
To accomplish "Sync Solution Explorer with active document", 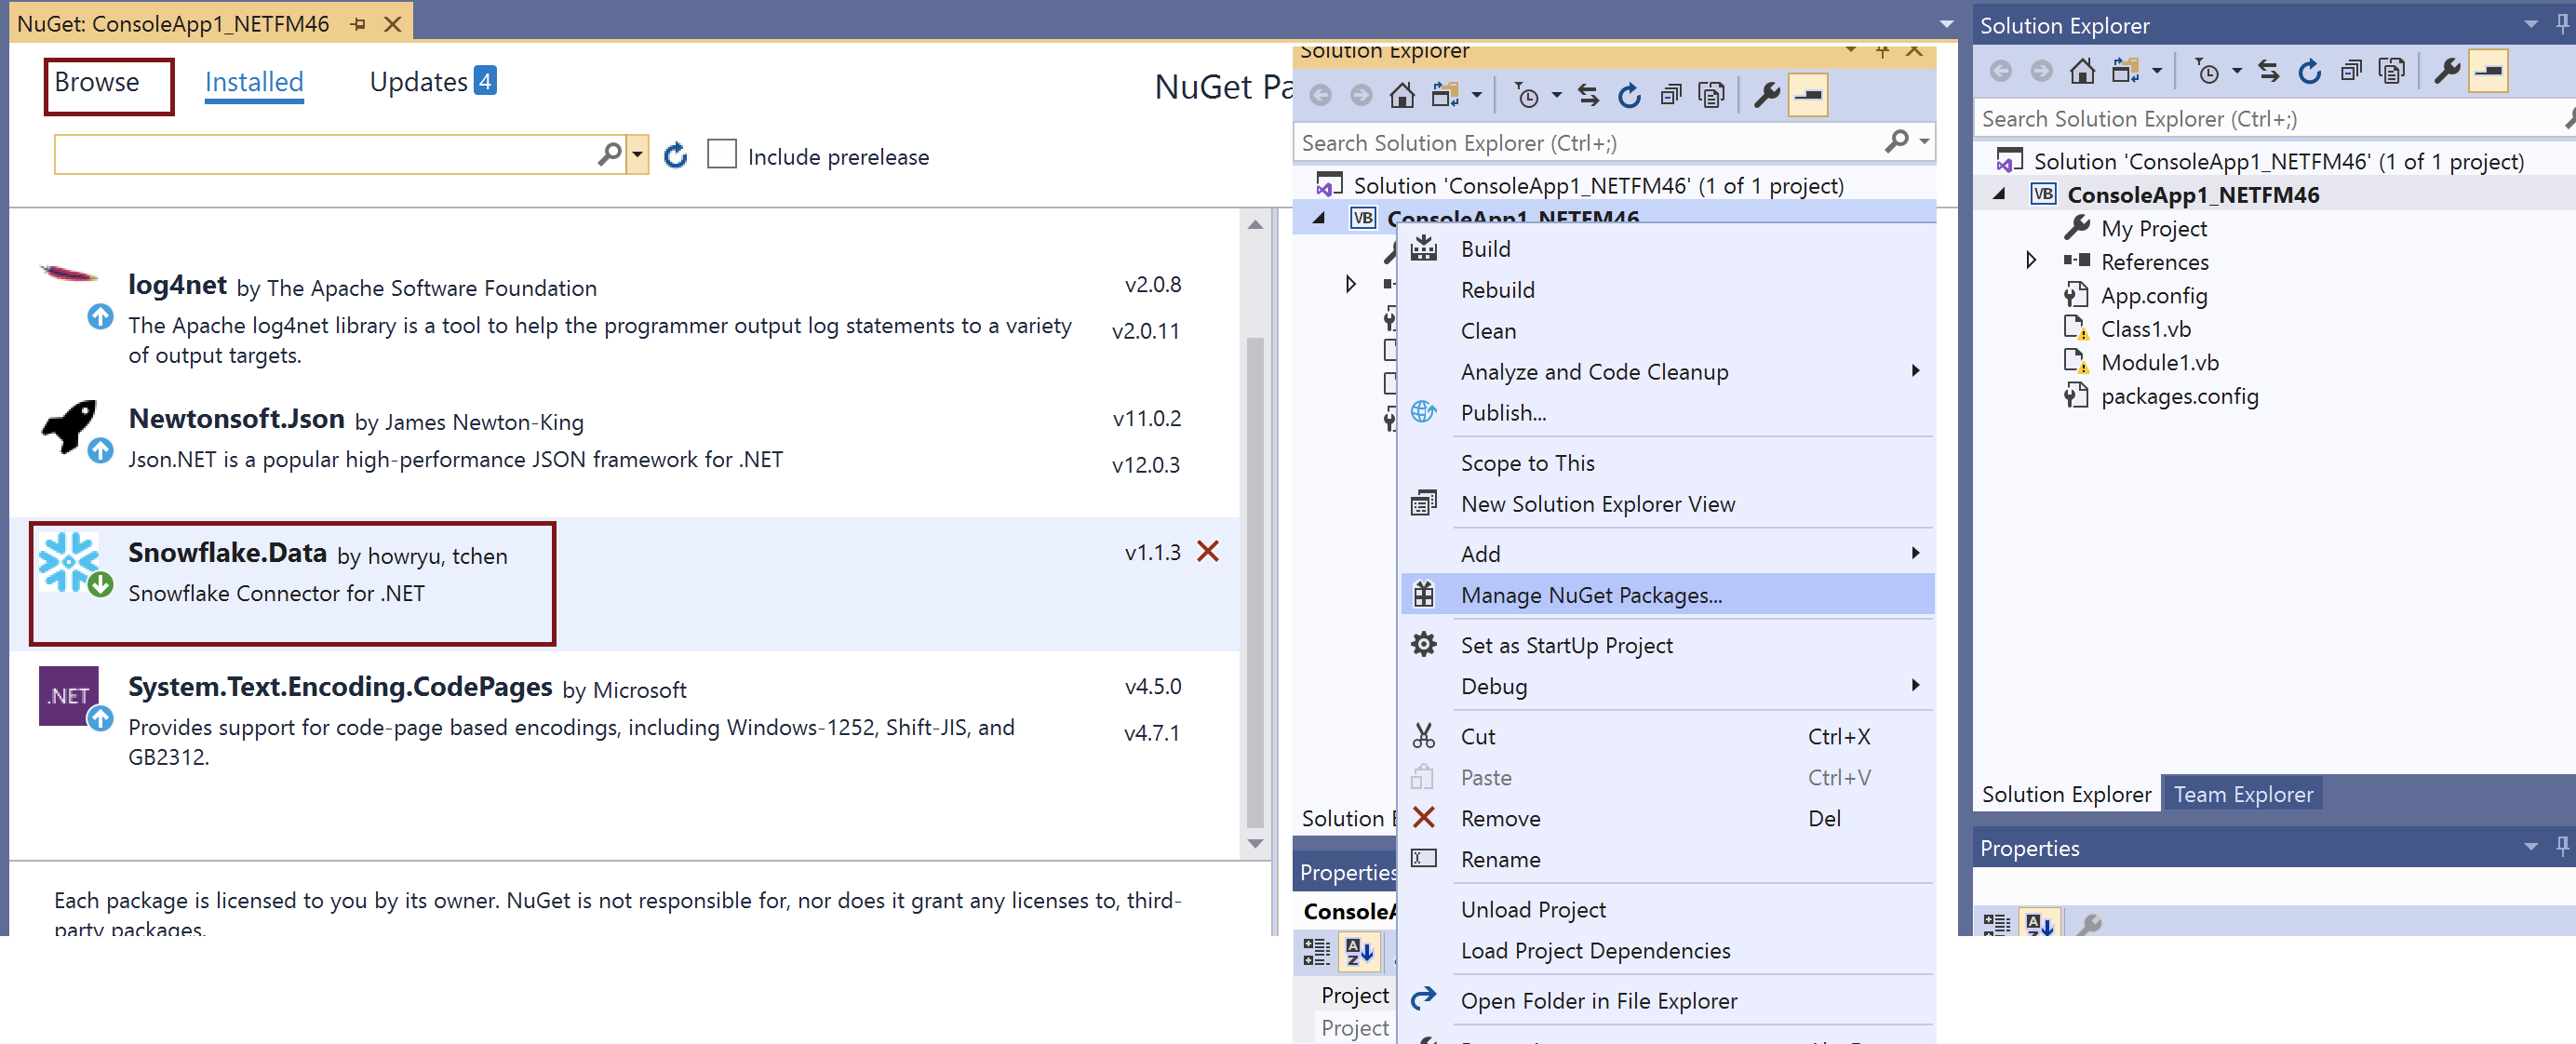I will tap(2269, 70).
